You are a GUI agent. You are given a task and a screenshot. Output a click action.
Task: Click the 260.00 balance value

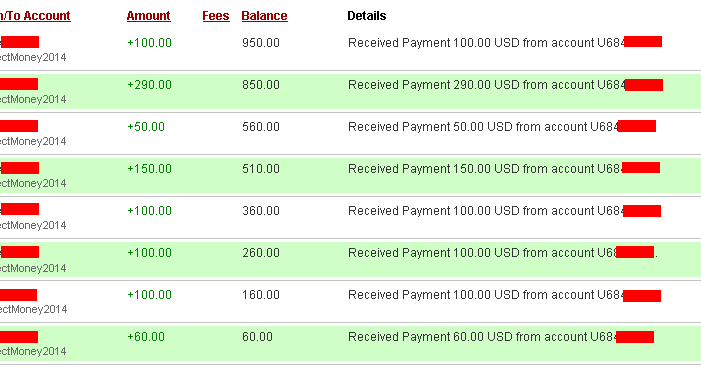tap(261, 253)
